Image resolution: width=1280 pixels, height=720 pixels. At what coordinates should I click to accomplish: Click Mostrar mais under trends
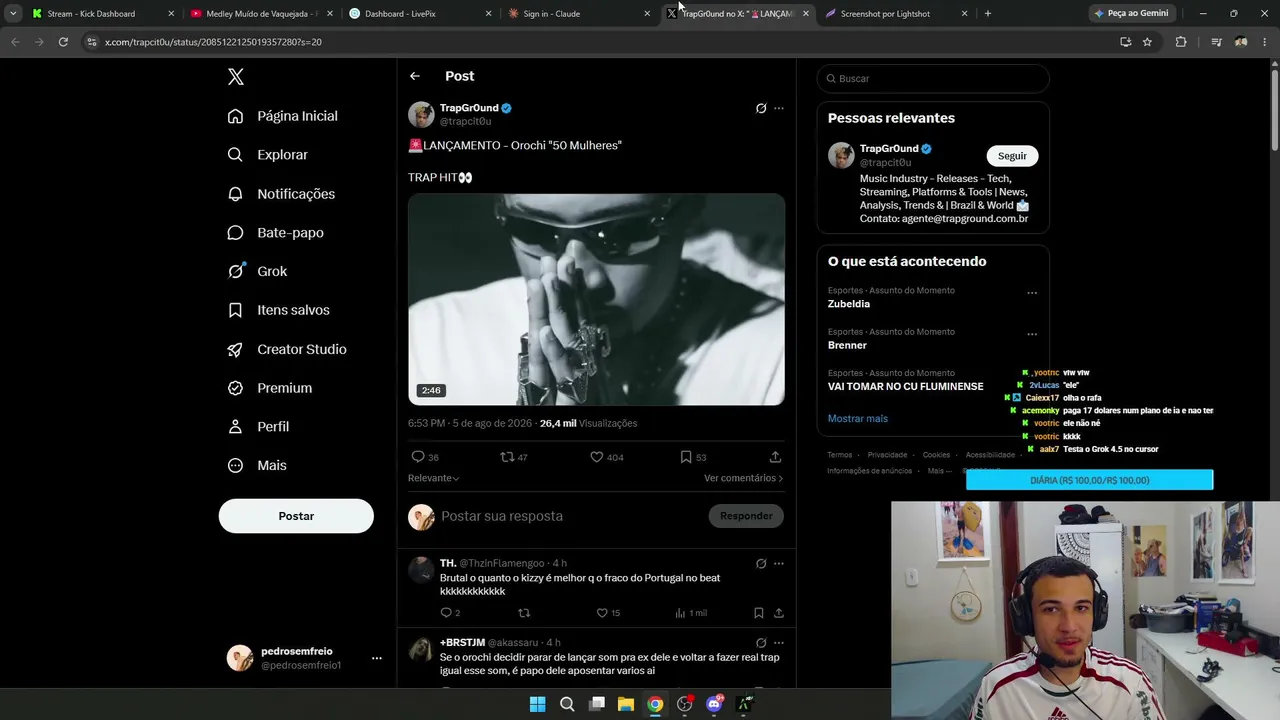[858, 419]
